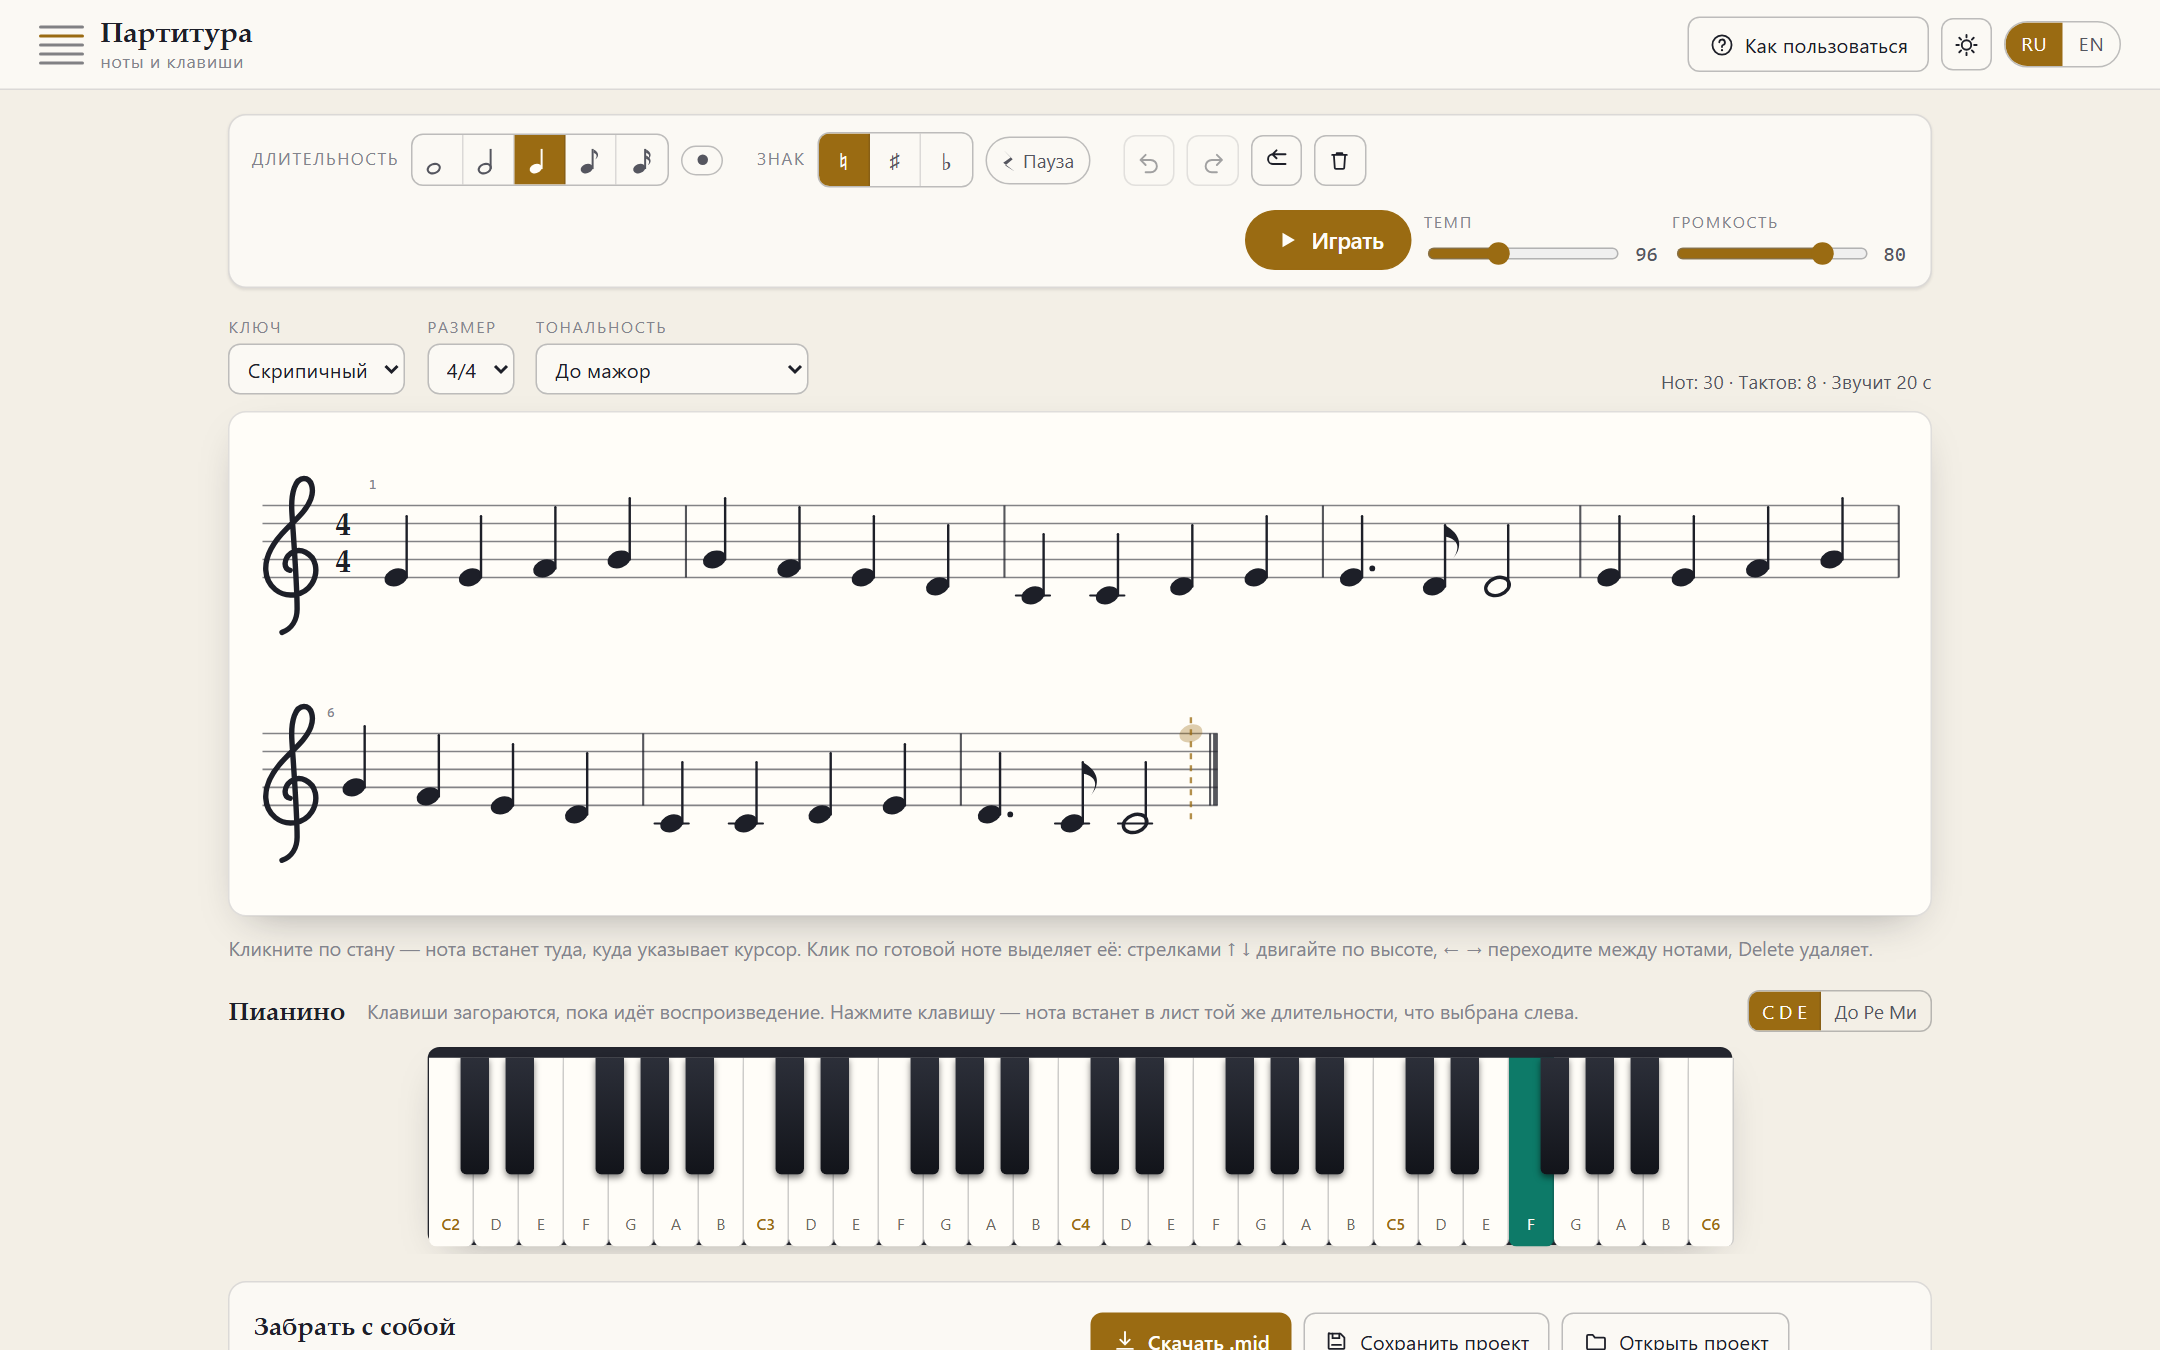
Task: Select the whole note duration
Action: [x=437, y=160]
